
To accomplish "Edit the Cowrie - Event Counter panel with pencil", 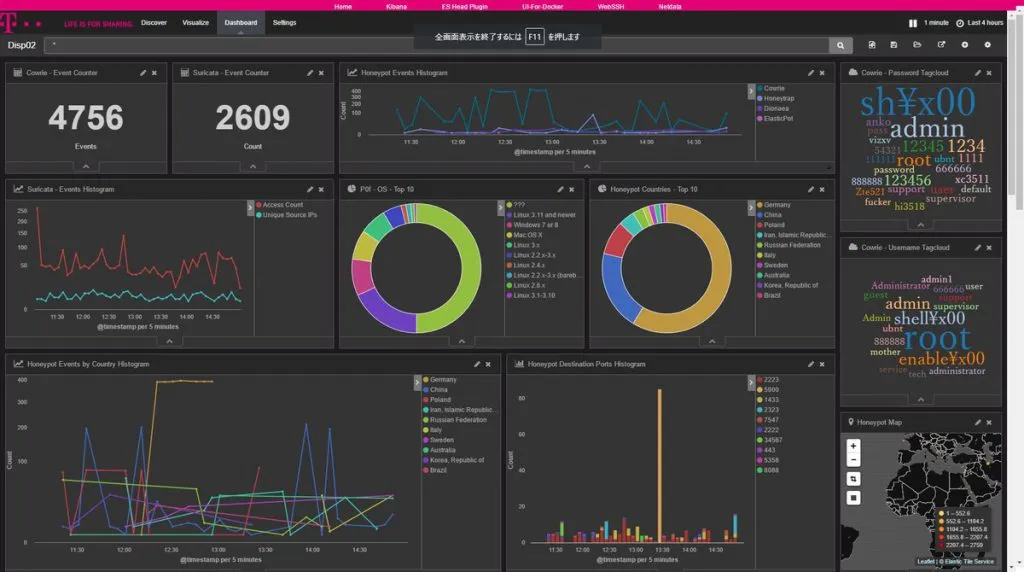I will pyautogui.click(x=143, y=73).
